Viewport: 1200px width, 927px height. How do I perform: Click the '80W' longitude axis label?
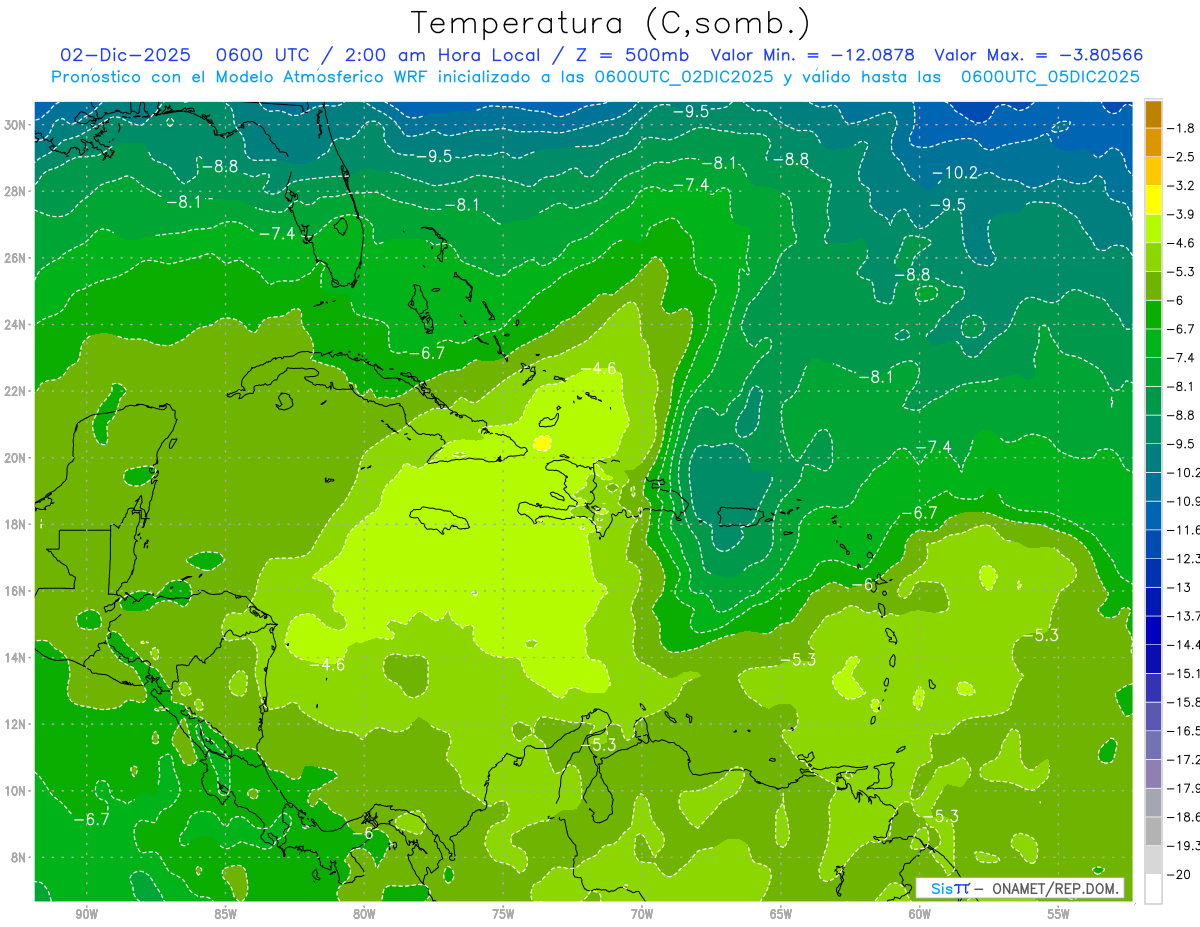(364, 914)
